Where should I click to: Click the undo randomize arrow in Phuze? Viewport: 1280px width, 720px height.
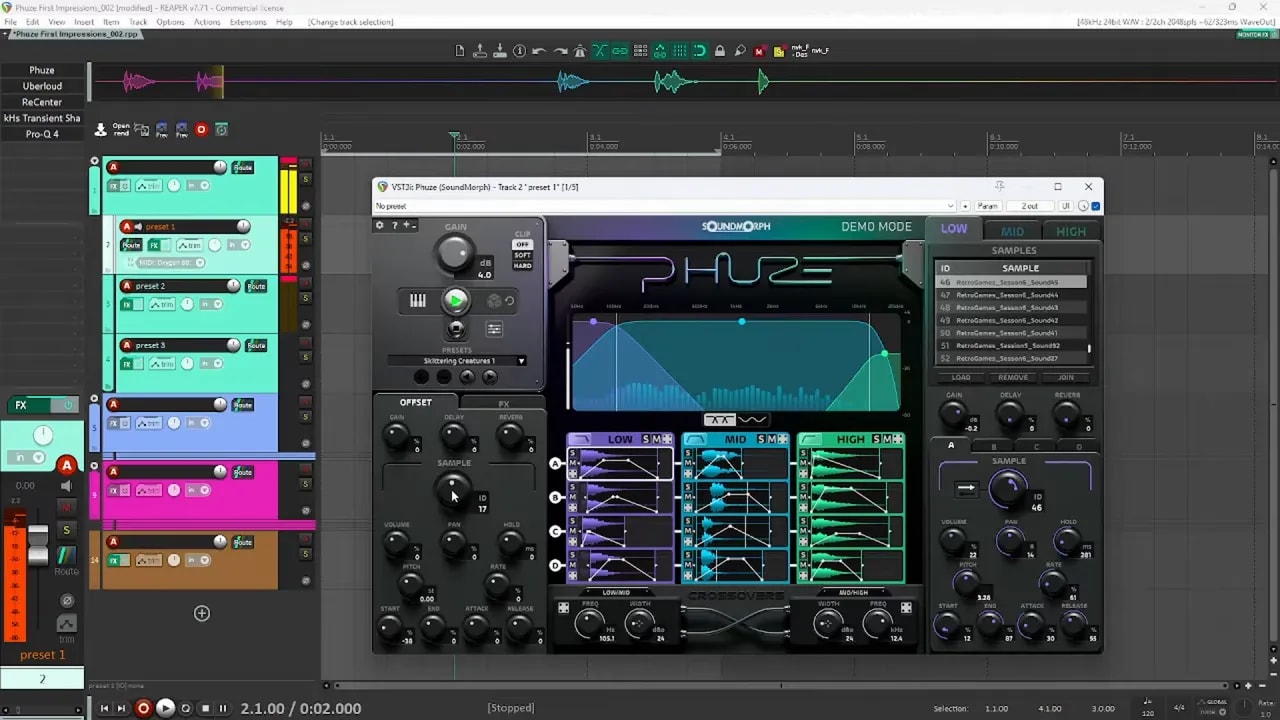point(509,300)
